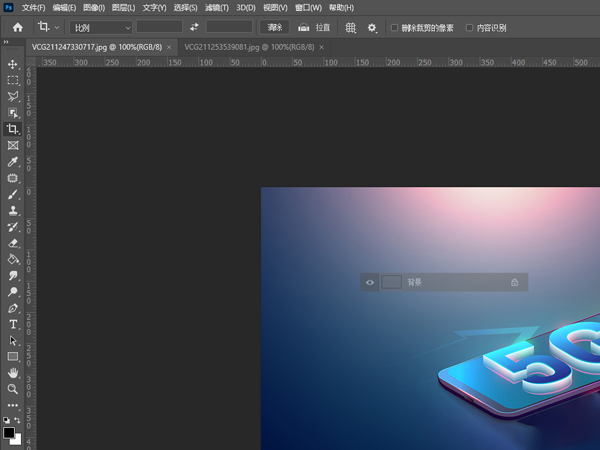600x450 pixels.
Task: Select the Brush tool
Action: pos(13,195)
